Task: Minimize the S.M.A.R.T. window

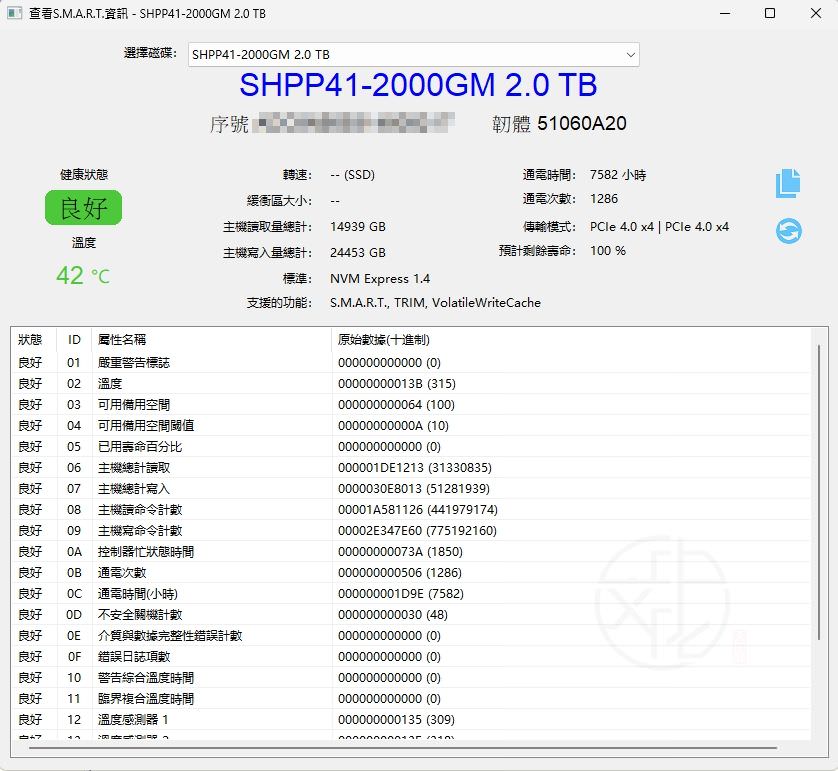Action: 725,13
